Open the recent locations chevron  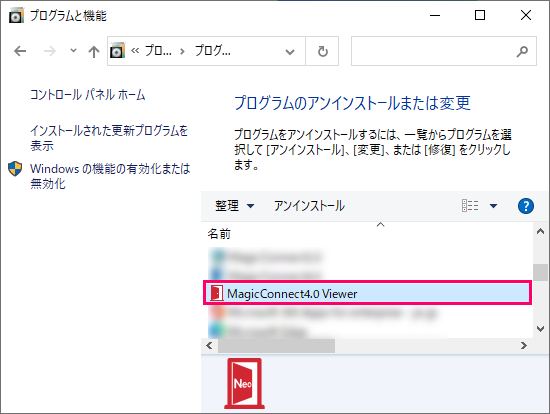coord(73,51)
